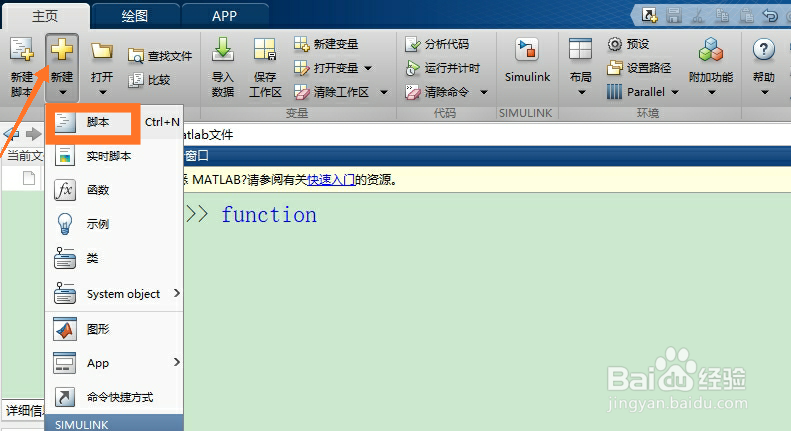
Task: Click the Open (打开) folder icon
Action: (102, 51)
